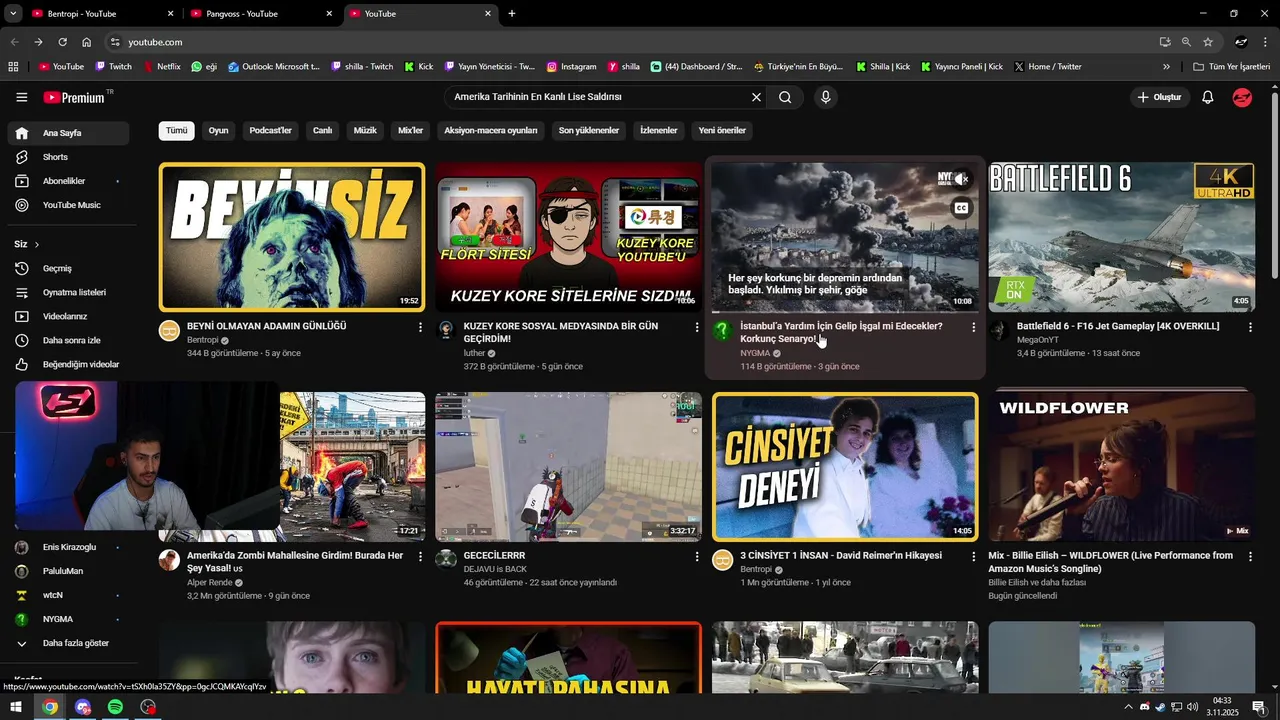The width and height of the screenshot is (1280, 720).
Task: Open options for 3 CİNSİYET 1 İNSAN video
Action: [973, 556]
